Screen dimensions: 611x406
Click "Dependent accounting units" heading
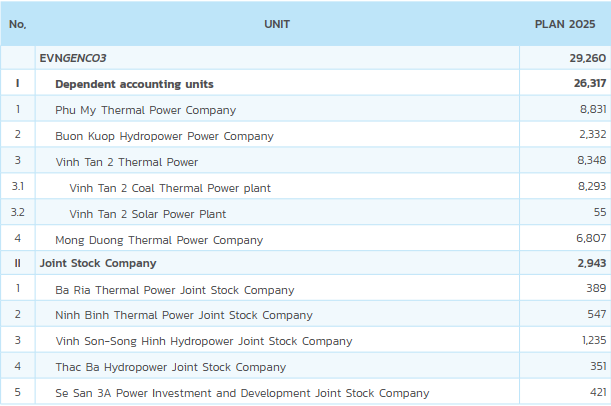[x=134, y=84]
